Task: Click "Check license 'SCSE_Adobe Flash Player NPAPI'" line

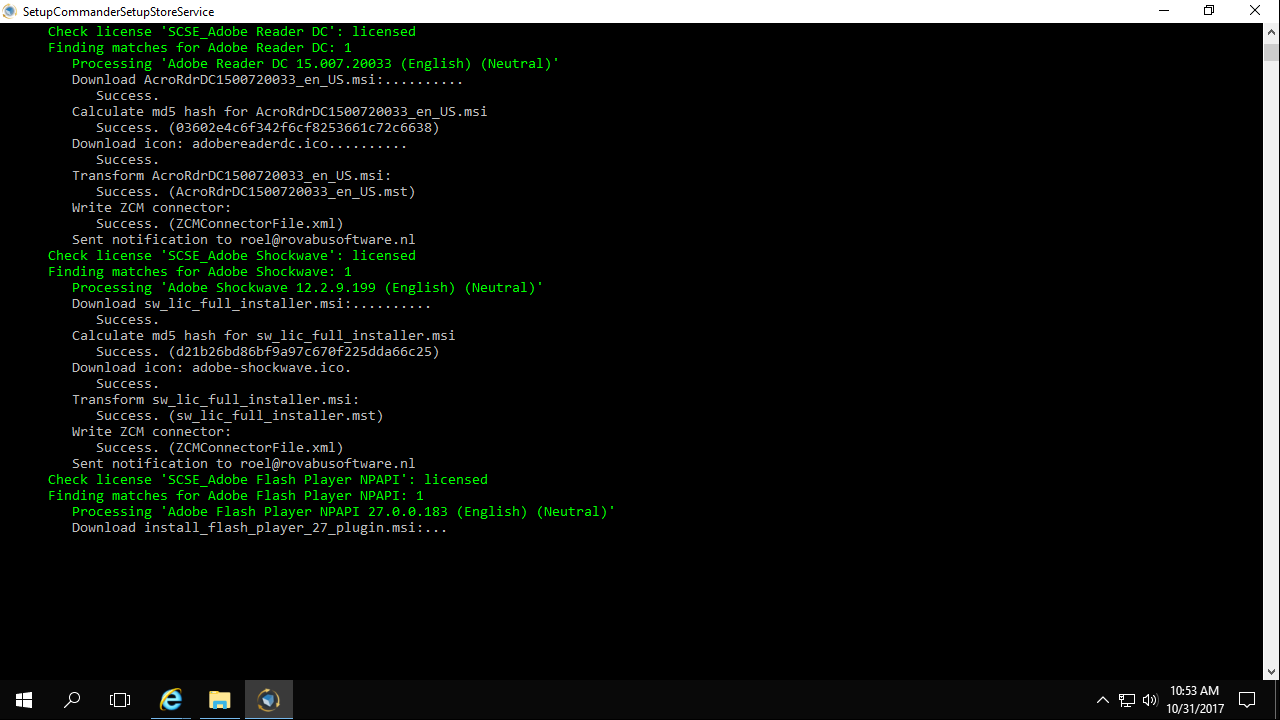Action: pos(268,480)
